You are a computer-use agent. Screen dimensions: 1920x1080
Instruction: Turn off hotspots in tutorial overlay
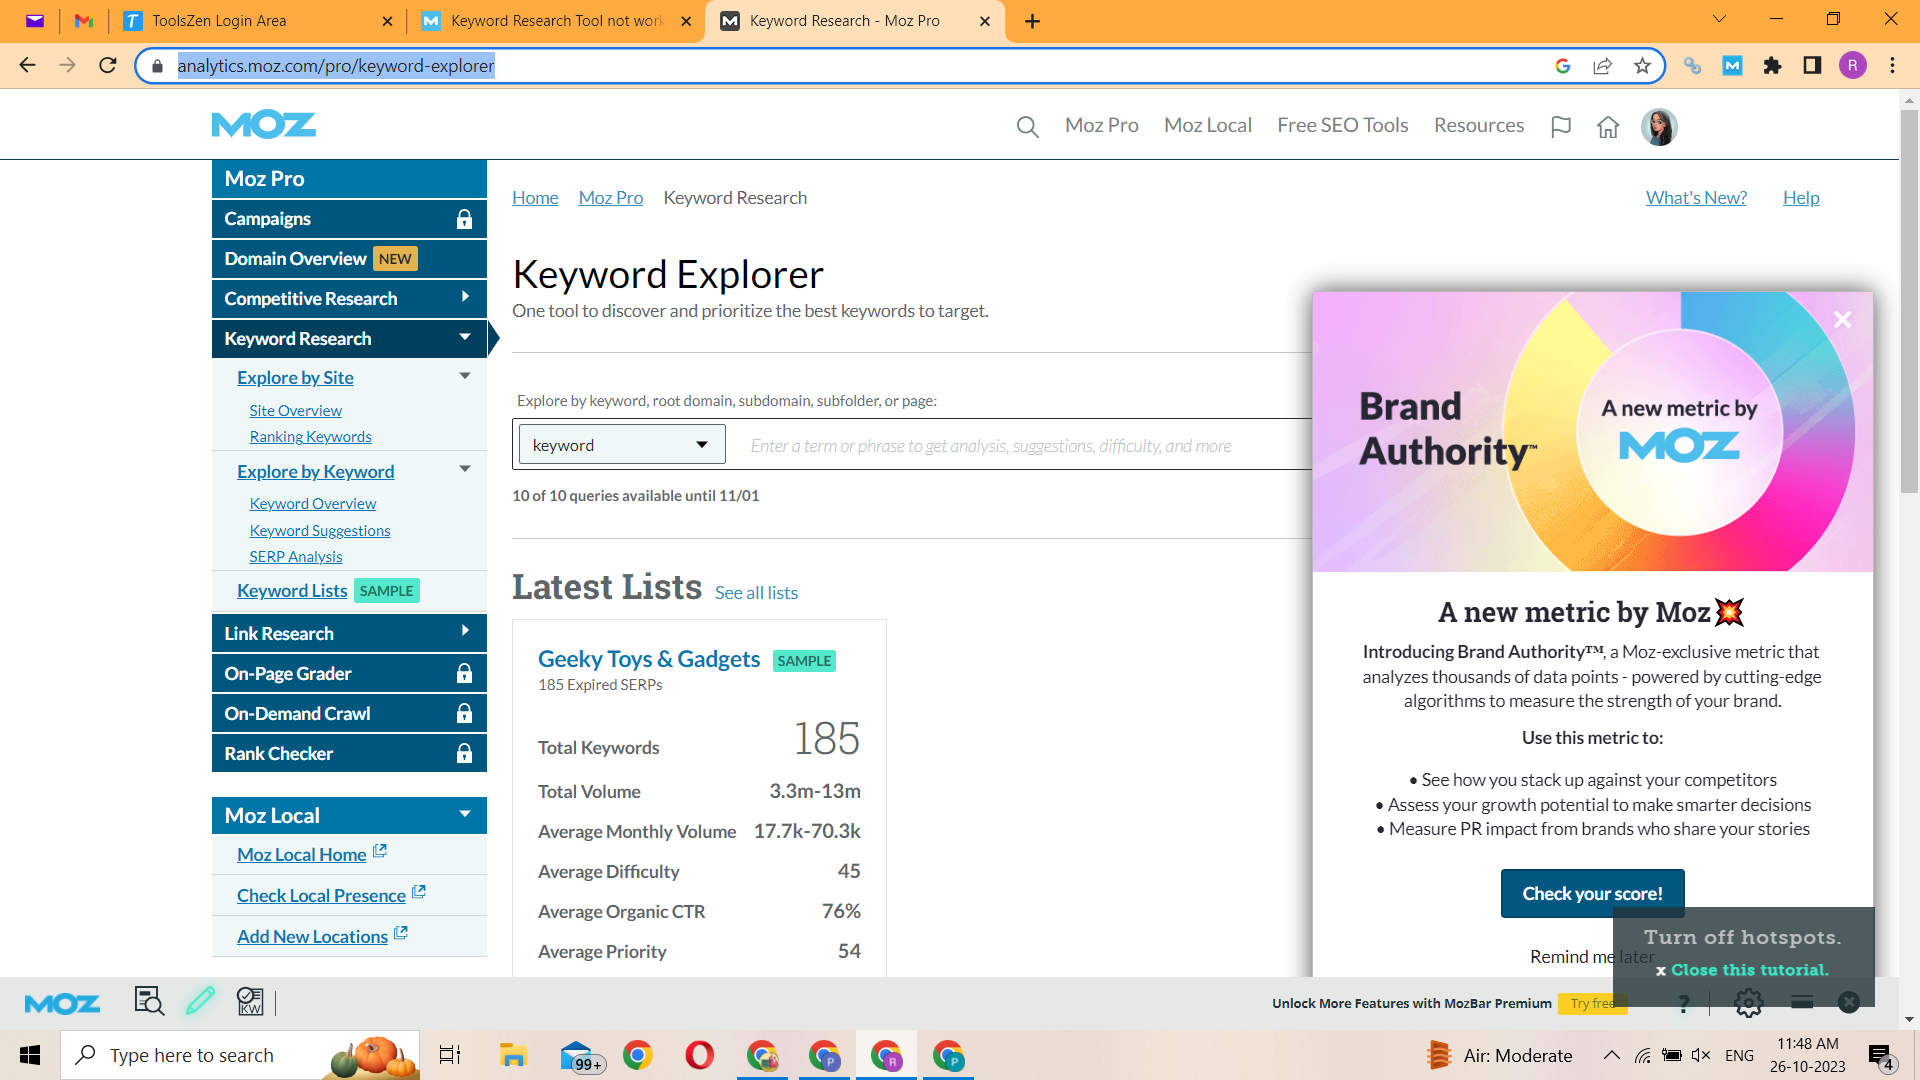1743,937
